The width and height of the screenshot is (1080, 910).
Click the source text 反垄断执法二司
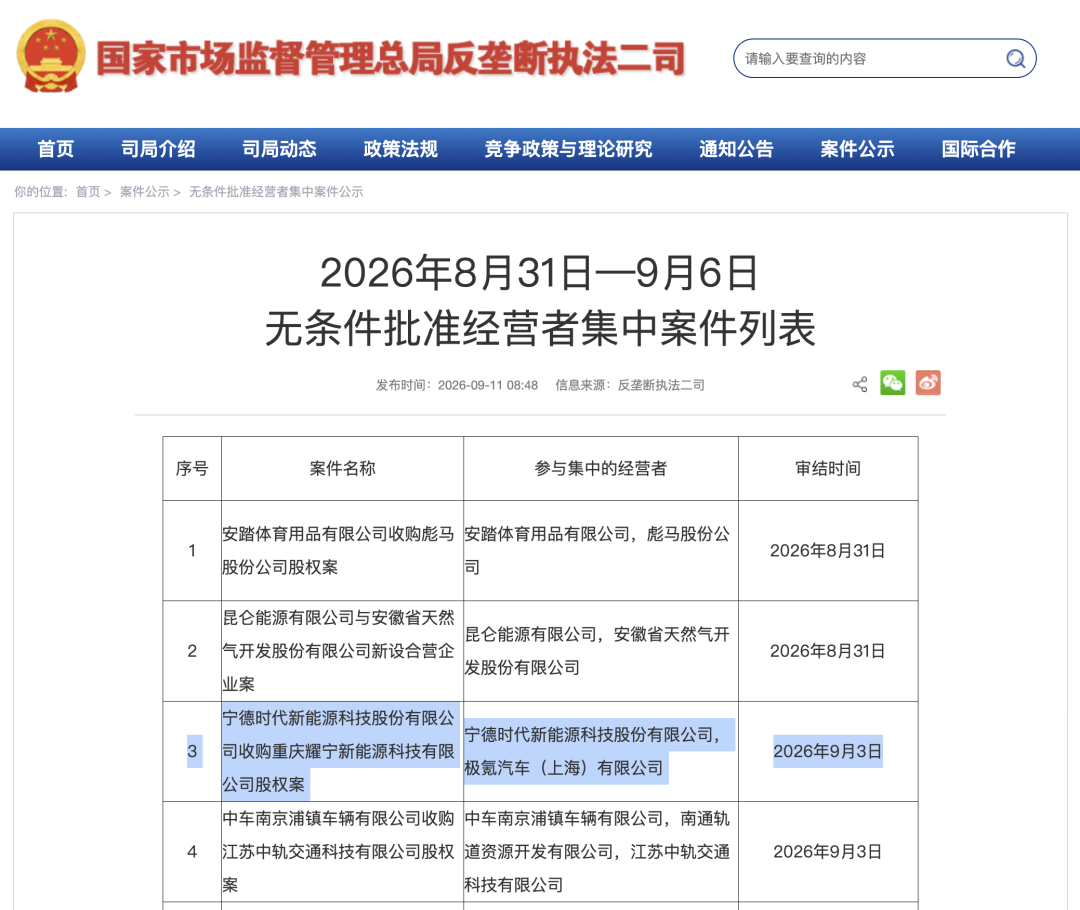661,385
